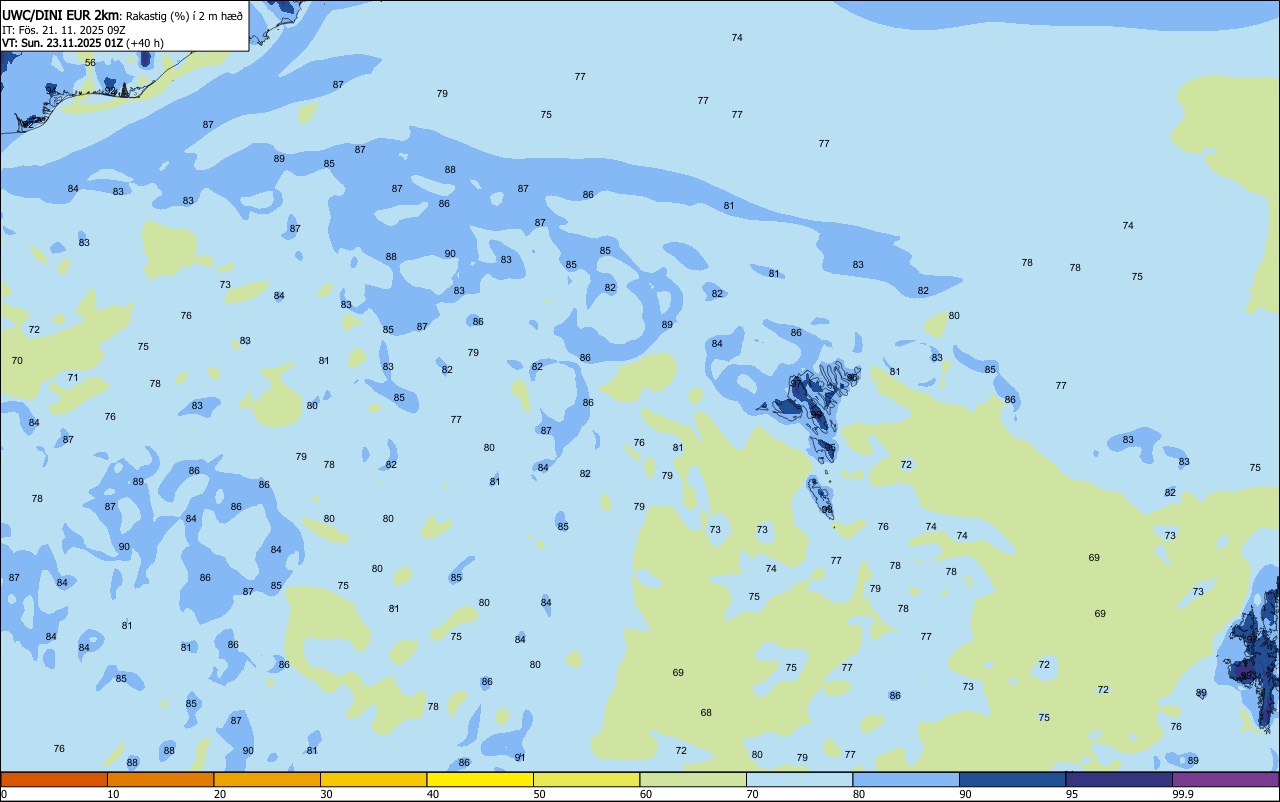Click the 70–80 pale blue legend band
1280x802 pixels.
tap(799, 779)
